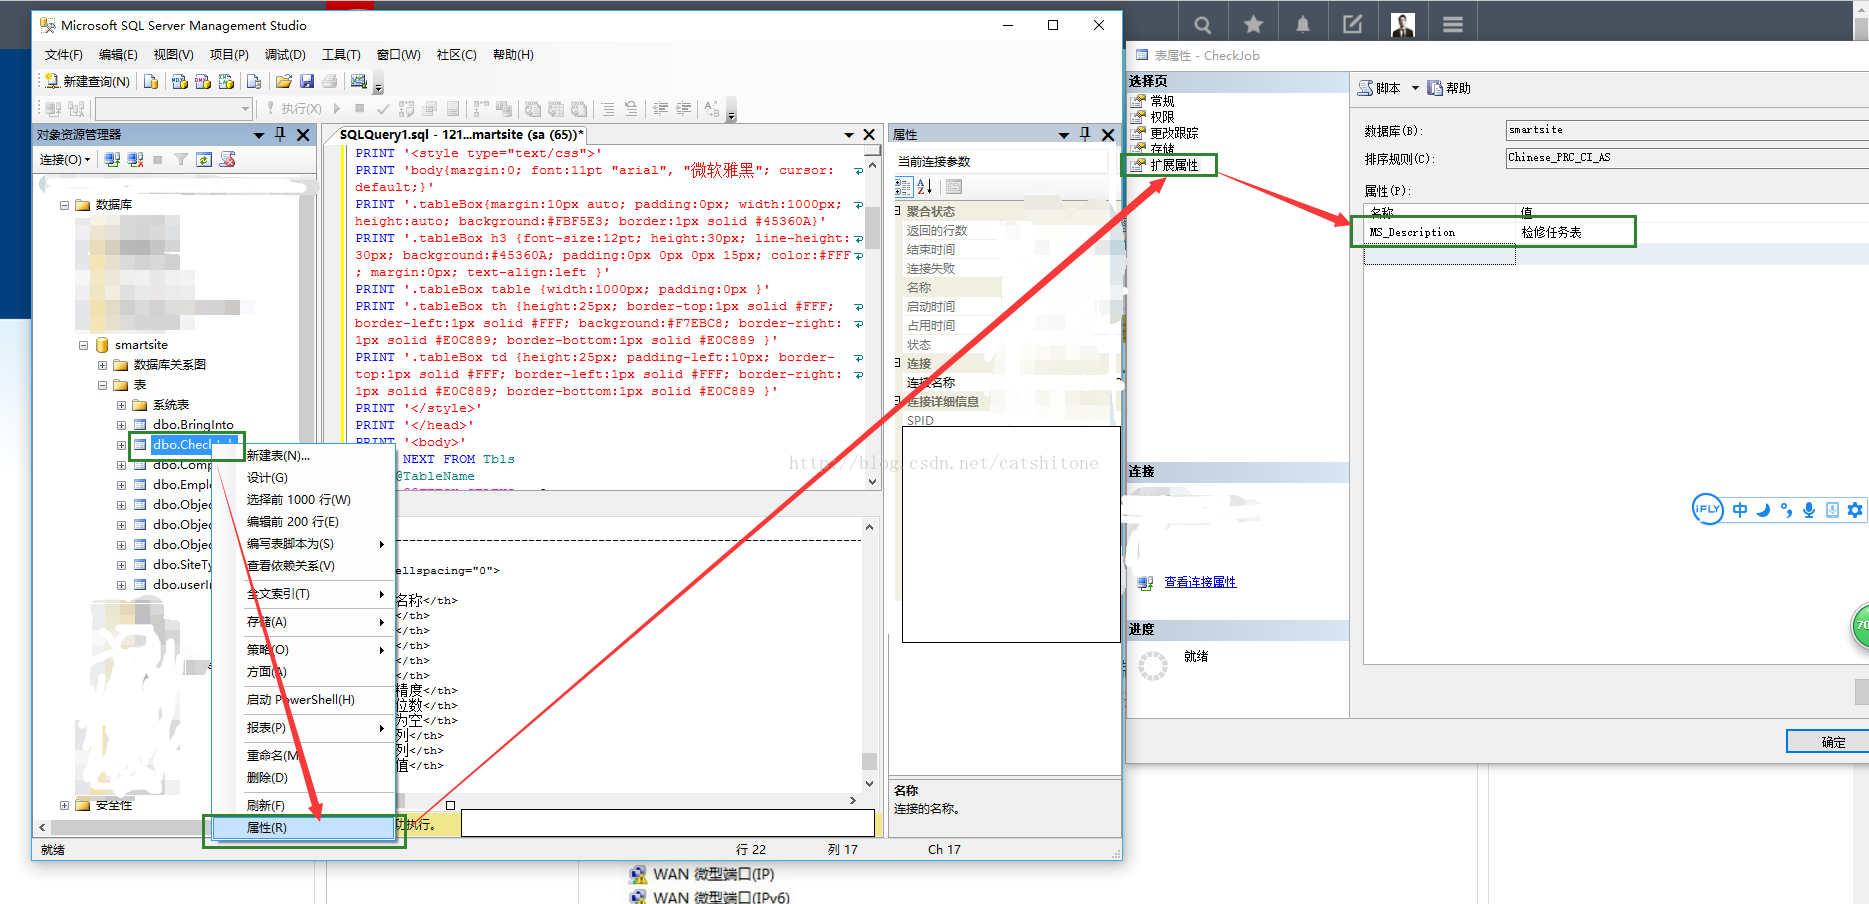Click the 新建查询 (New Query) toolbar button
Screen dimensions: 1869x904
[87, 81]
